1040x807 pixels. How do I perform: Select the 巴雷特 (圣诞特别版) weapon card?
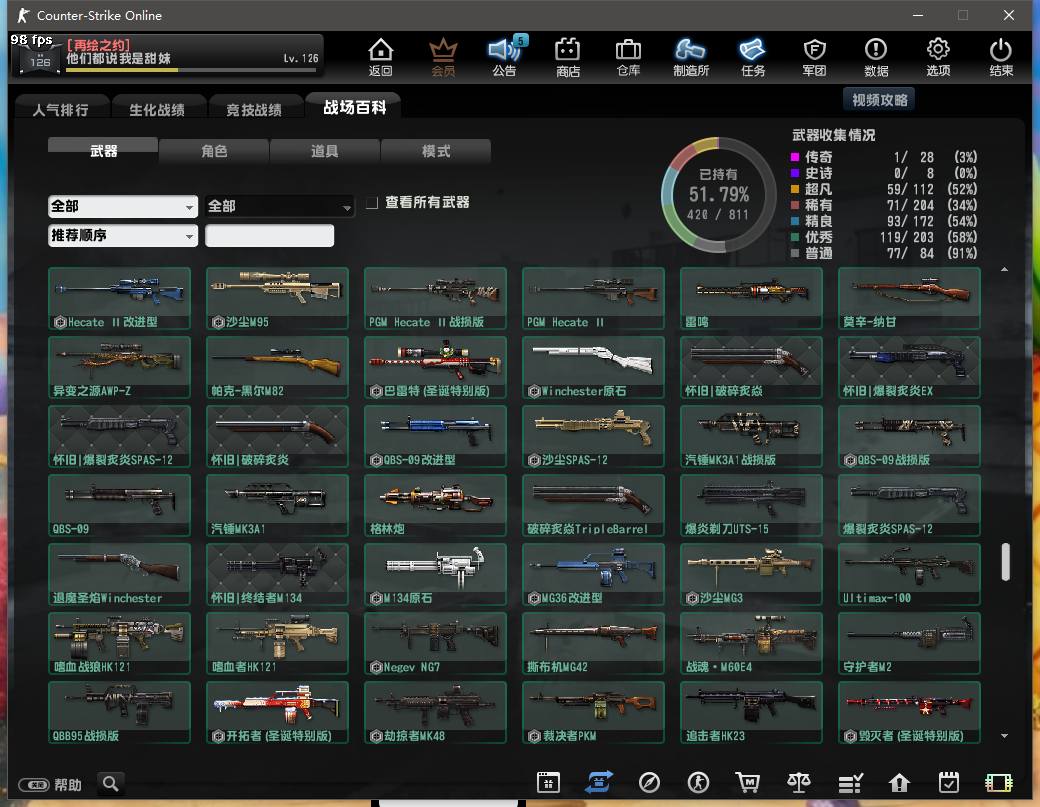(435, 367)
